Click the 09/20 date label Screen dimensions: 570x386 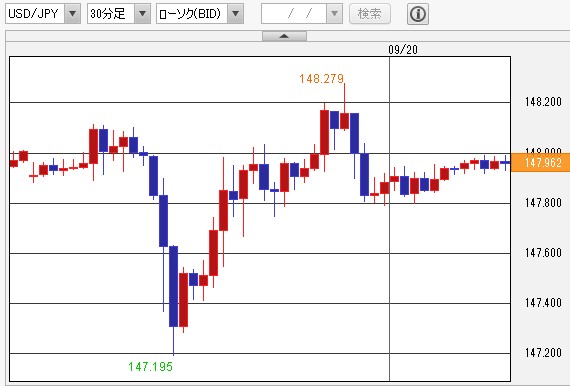point(403,50)
